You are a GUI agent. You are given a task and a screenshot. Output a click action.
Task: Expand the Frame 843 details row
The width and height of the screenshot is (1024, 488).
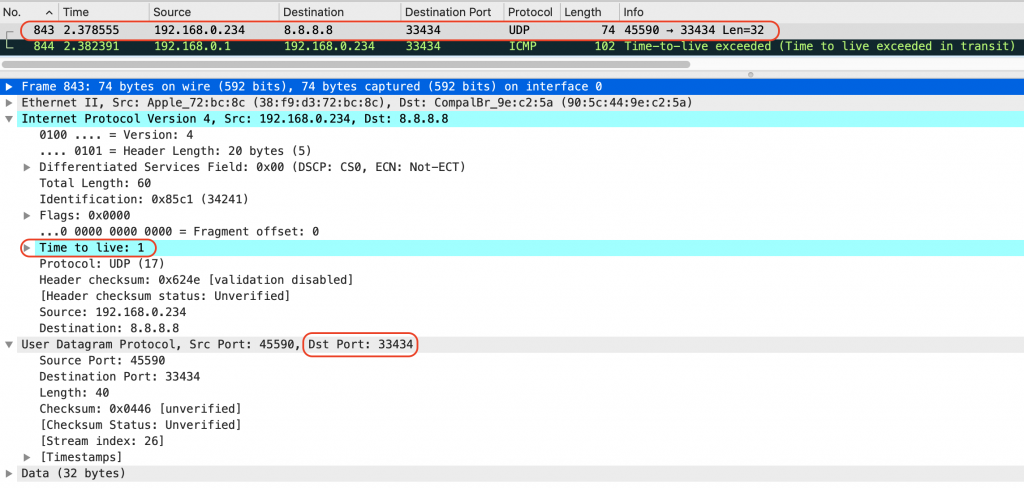coord(10,87)
